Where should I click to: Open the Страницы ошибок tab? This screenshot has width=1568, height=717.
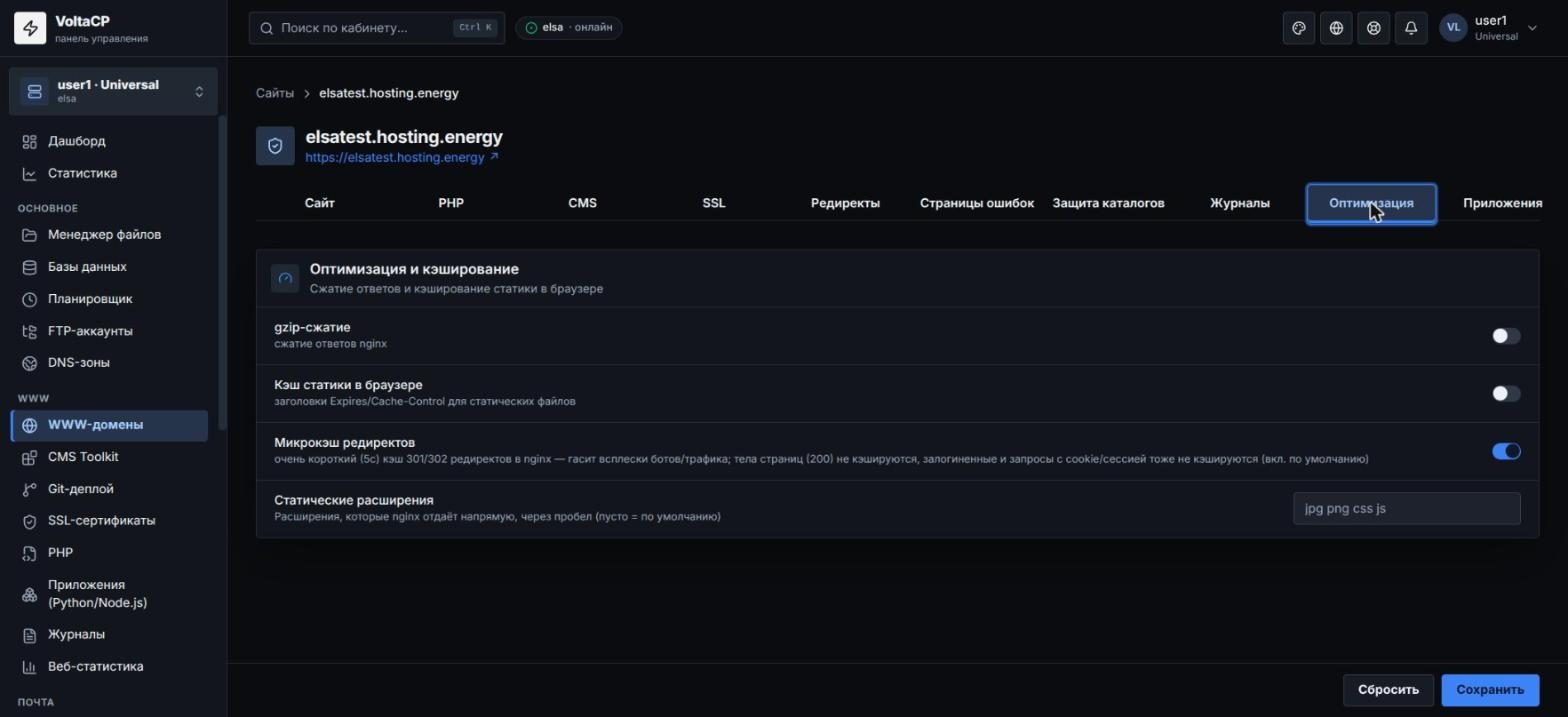point(977,203)
